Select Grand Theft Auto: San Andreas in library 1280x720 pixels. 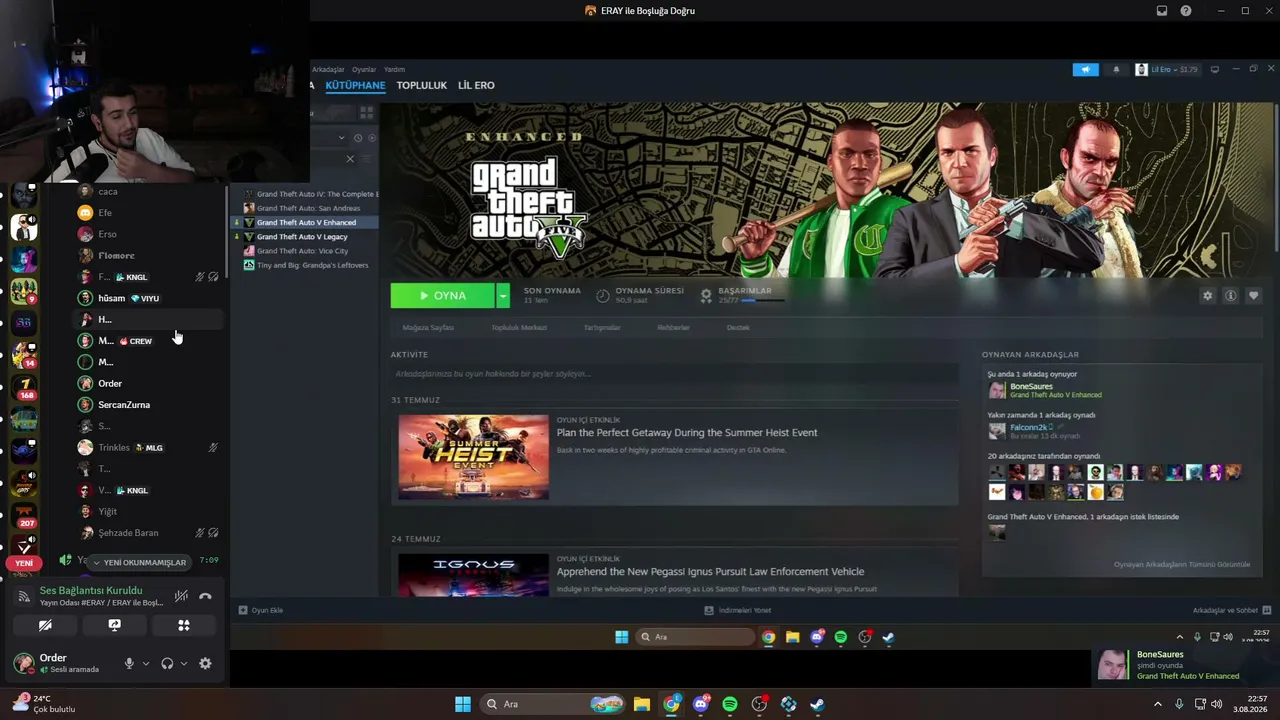pyautogui.click(x=308, y=208)
